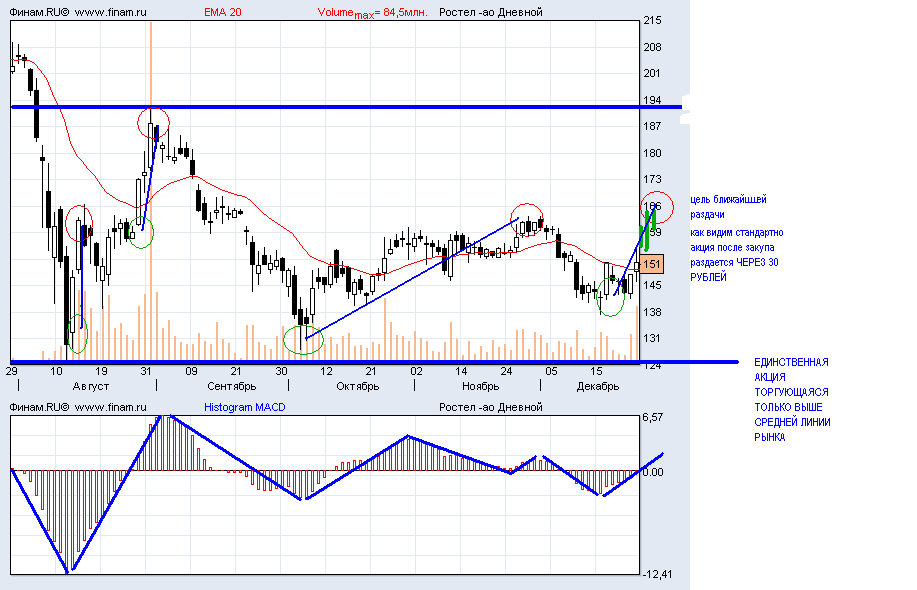Click date label 19 on time axis
Screen dimensions: 917x590
101,371
